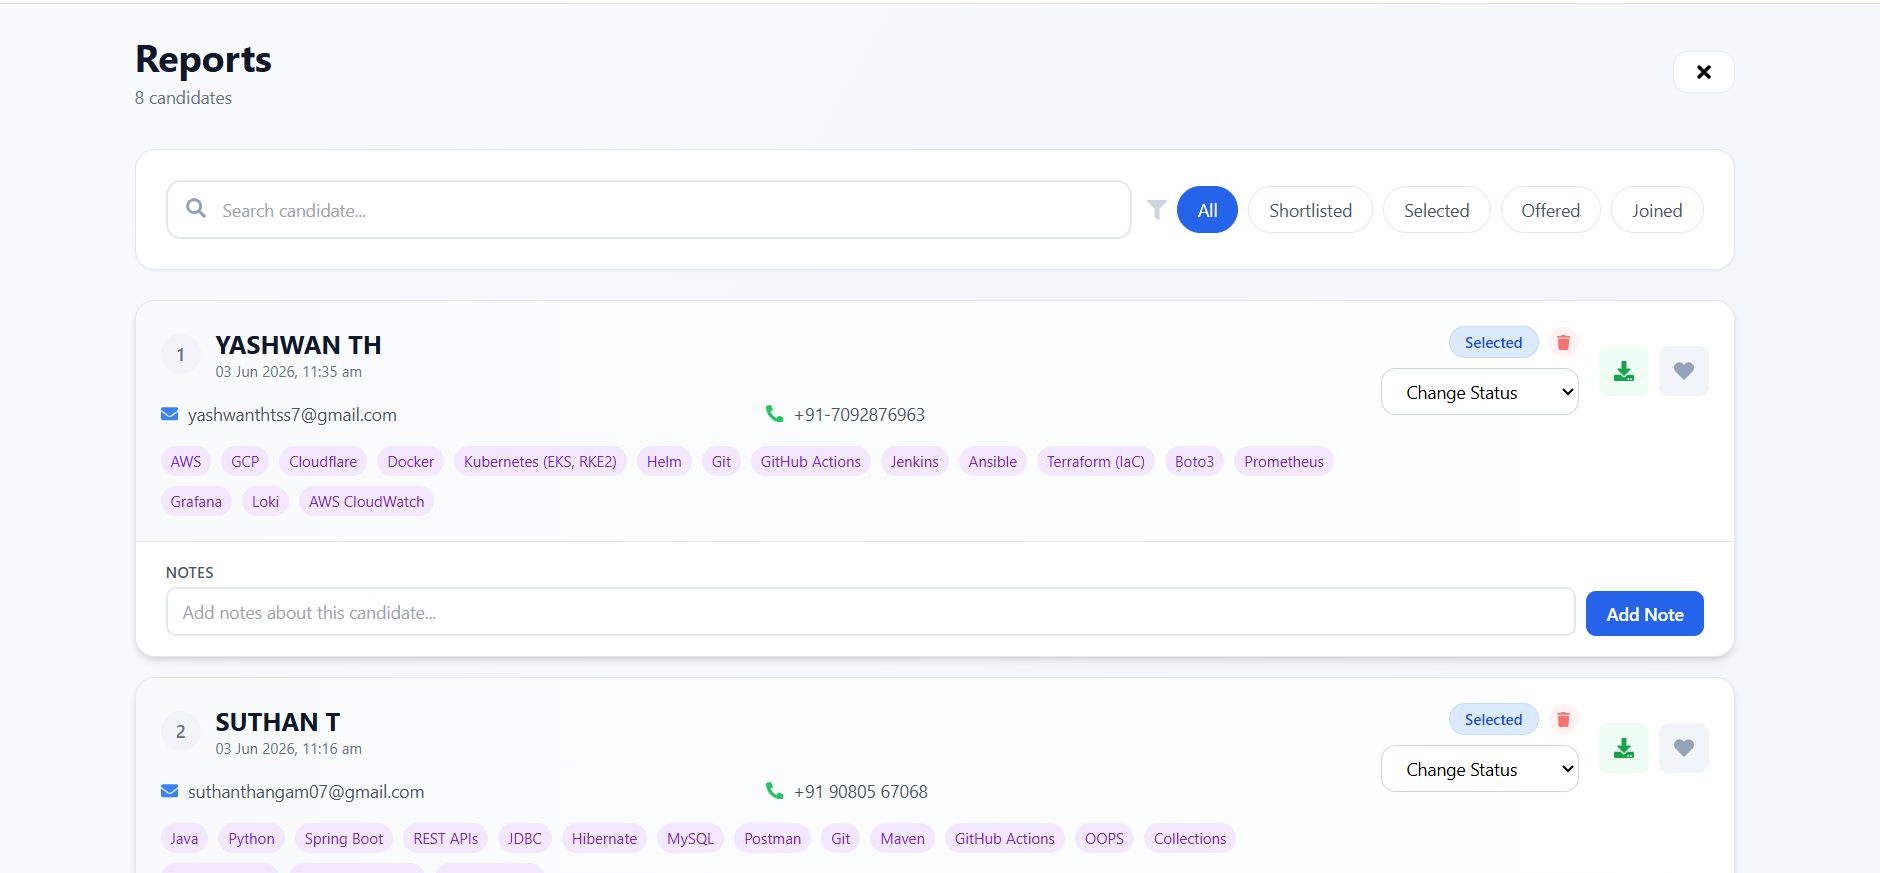The image size is (1880, 873).
Task: Click Selected status badge on Suthan T
Action: click(x=1493, y=720)
